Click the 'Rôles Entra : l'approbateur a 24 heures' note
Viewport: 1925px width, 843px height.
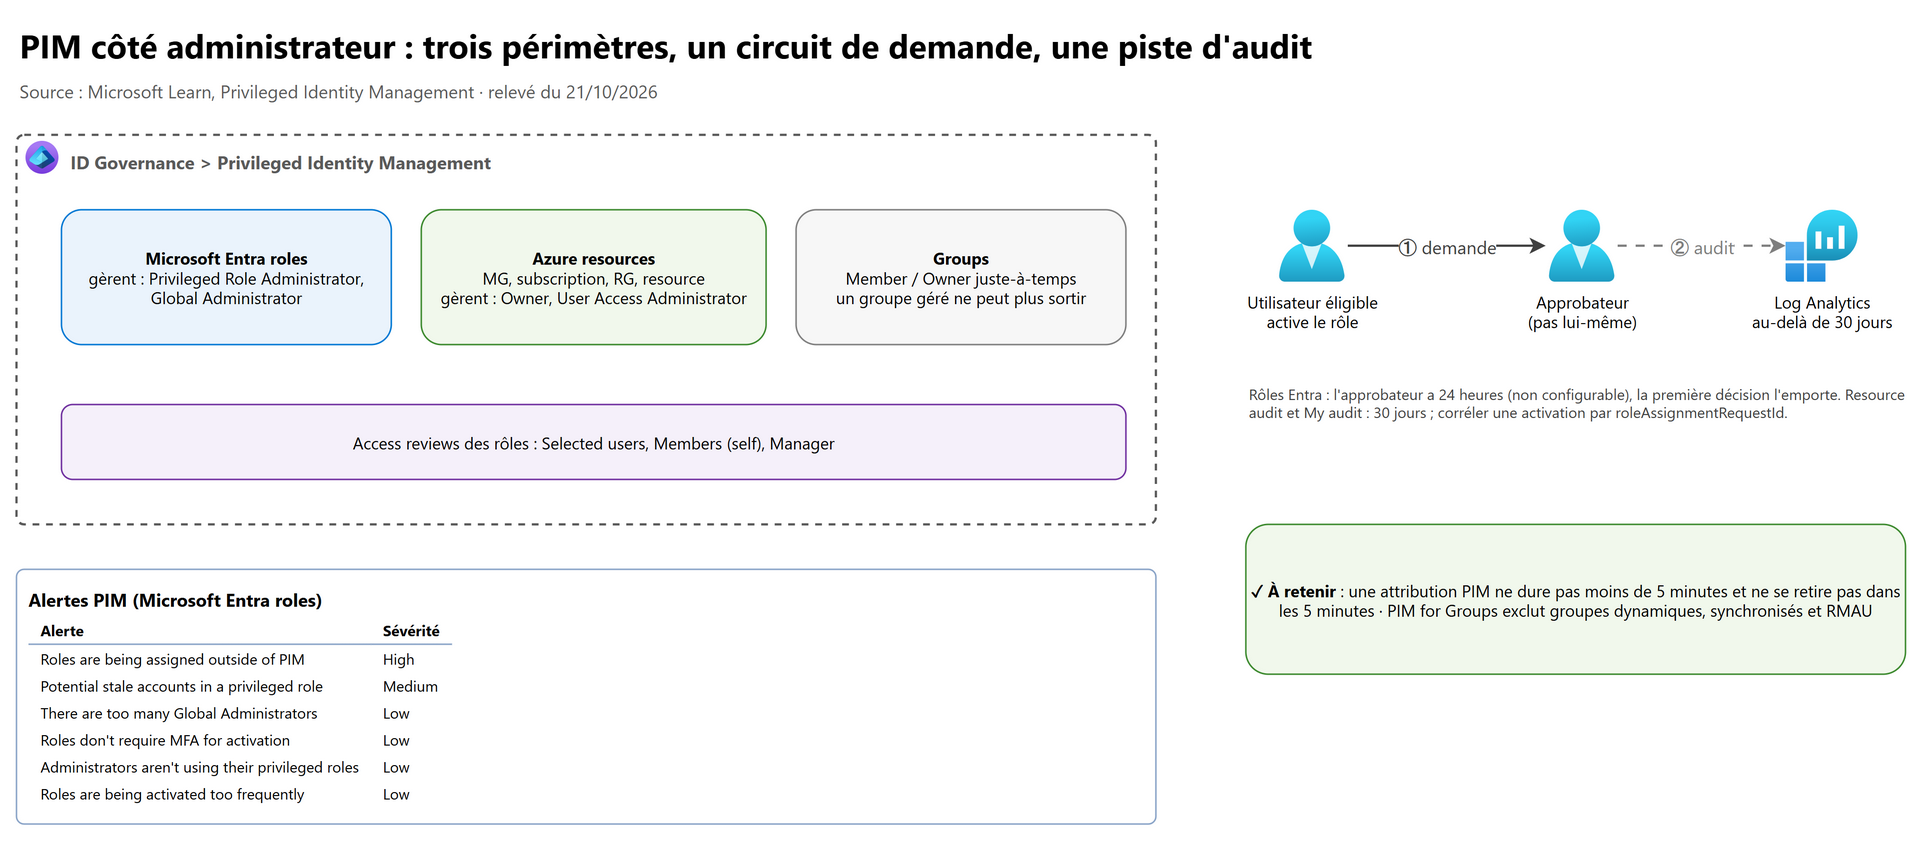point(1576,404)
